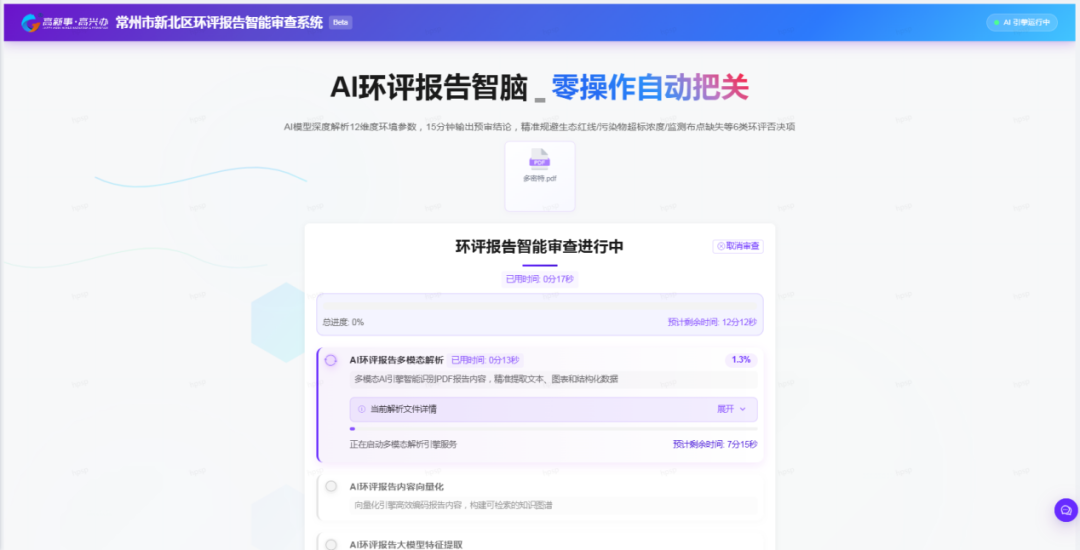Viewport: 1080px width, 550px height.
Task: Select the AI环评报告内容向量化 step circle
Action: 331,486
